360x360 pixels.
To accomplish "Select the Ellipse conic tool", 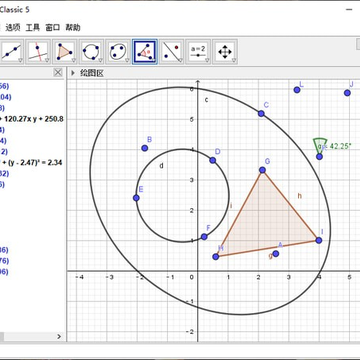I will [x=118, y=52].
